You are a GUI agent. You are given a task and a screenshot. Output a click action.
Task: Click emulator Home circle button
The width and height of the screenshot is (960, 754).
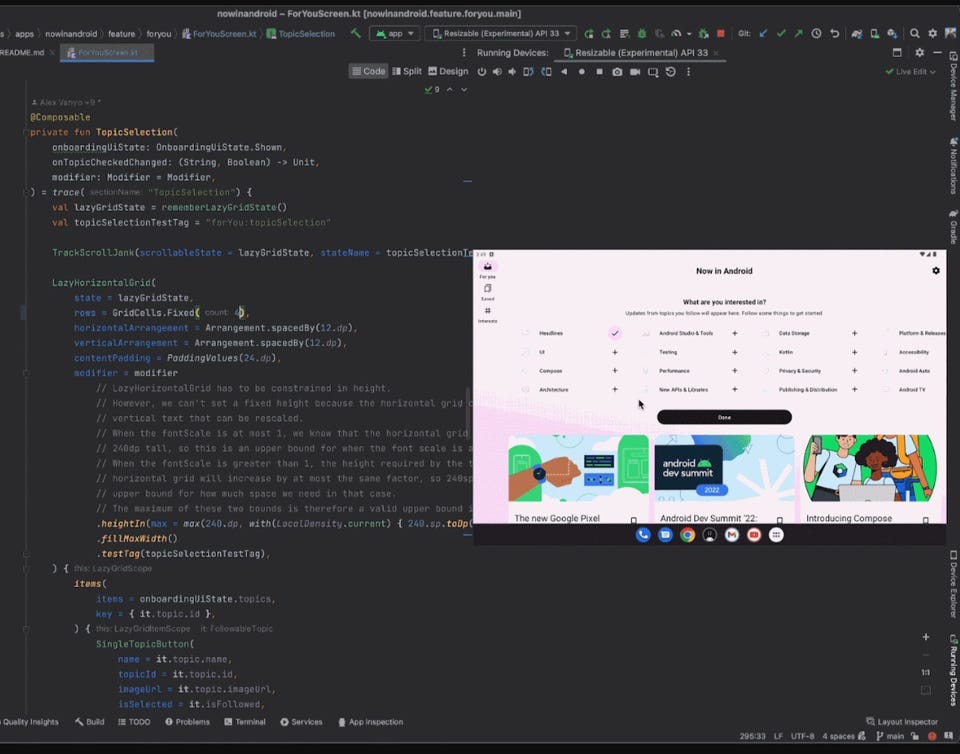(582, 72)
